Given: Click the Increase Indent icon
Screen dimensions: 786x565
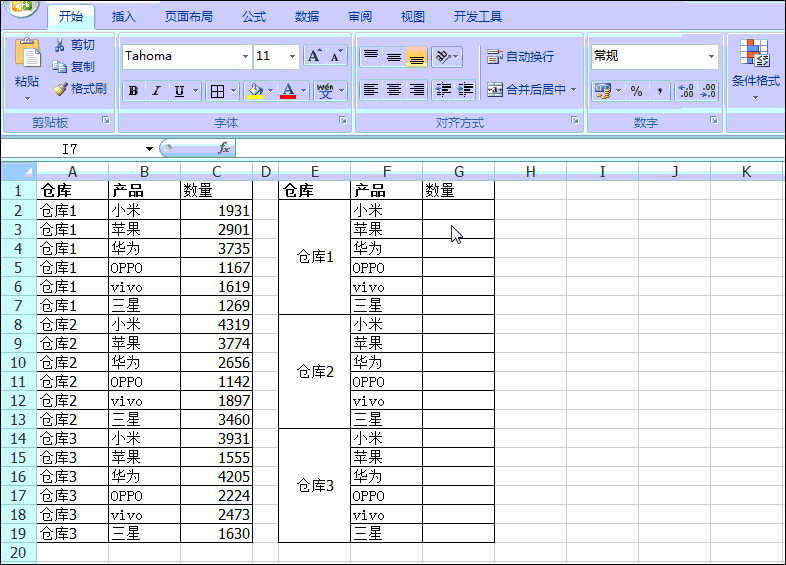Looking at the screenshot, I should click(x=465, y=90).
